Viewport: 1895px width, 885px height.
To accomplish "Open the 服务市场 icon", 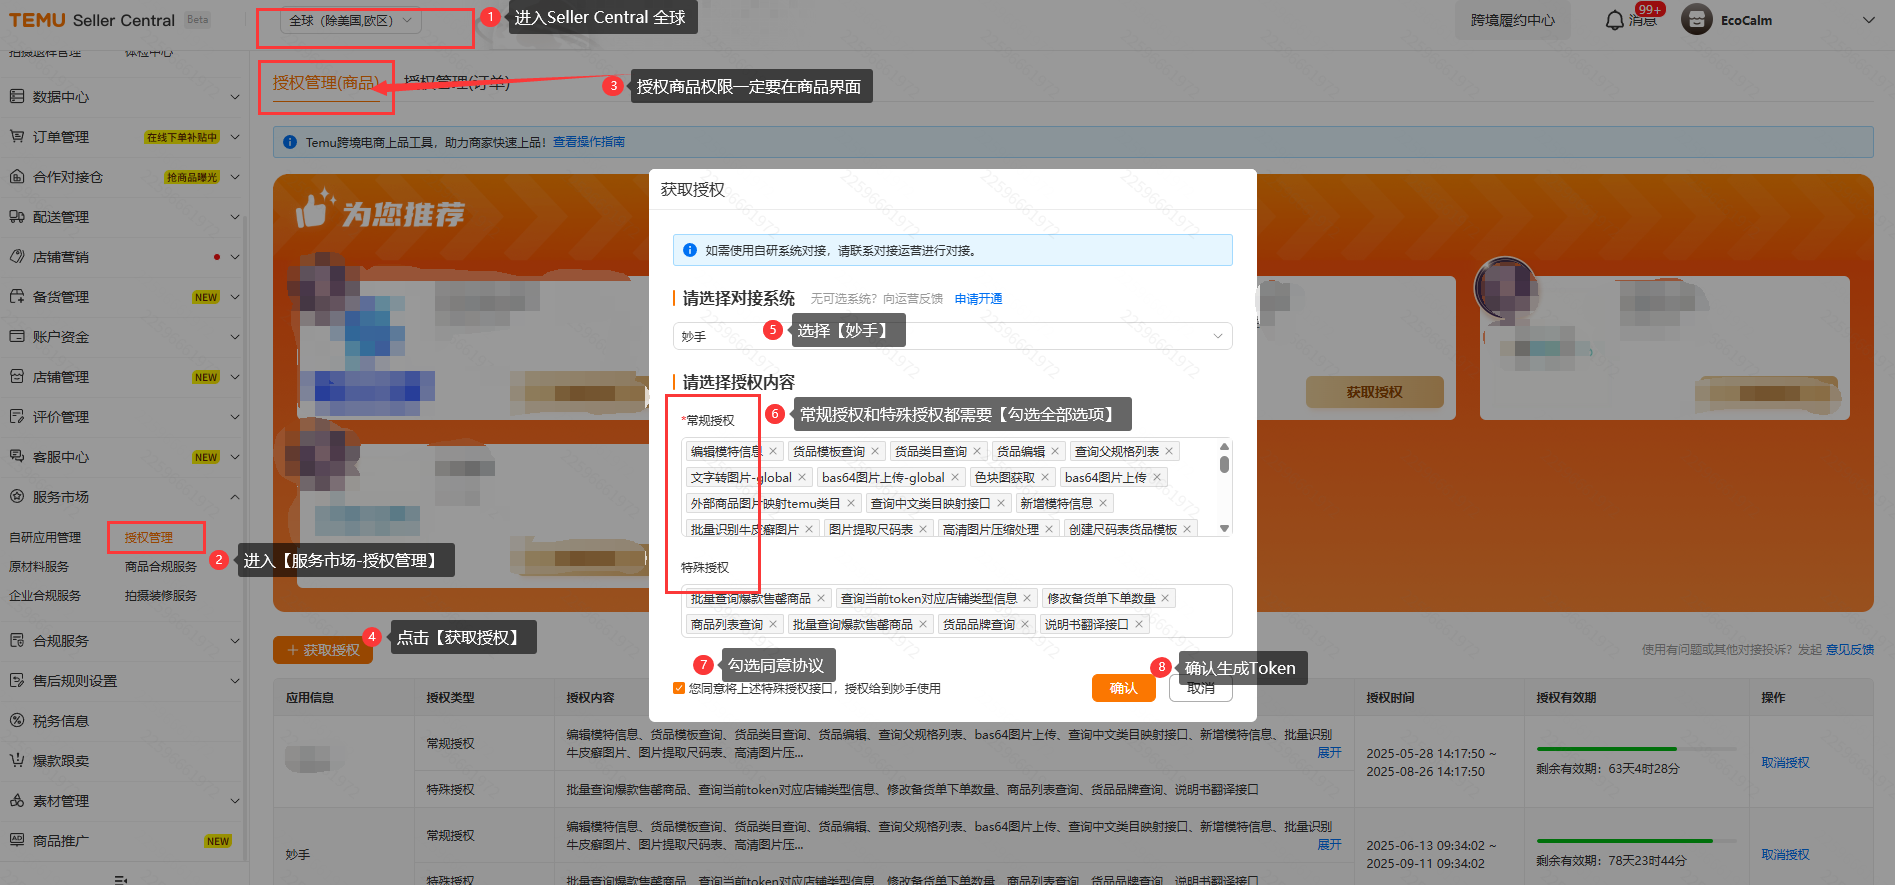I will point(17,497).
